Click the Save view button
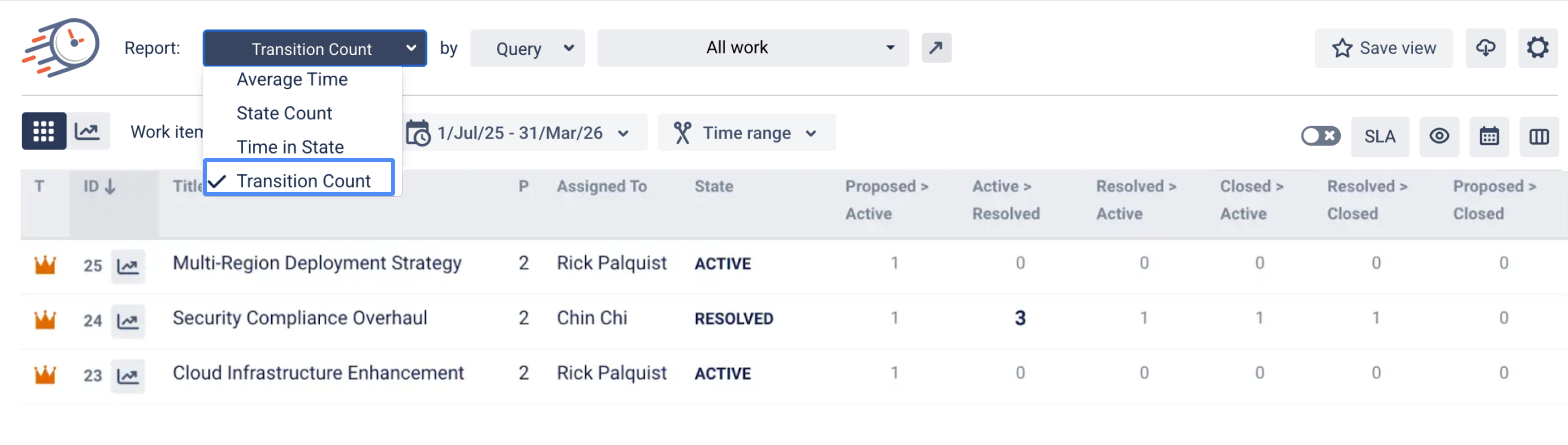Screen dimensions: 1568x445 tap(1384, 48)
